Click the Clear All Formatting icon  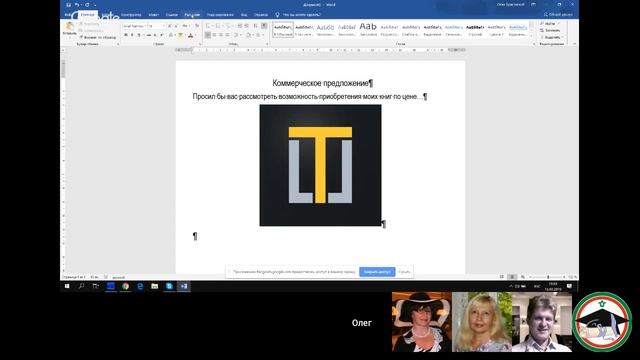pos(197,26)
